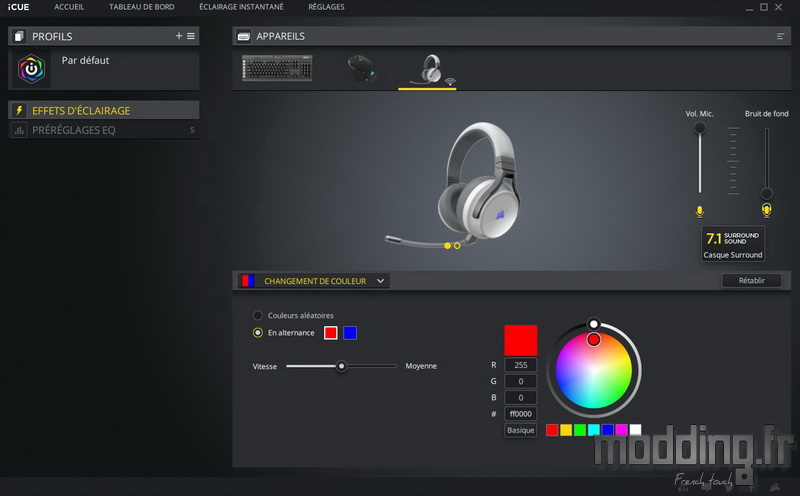Mute the microphone via yellow mic icon
The height and width of the screenshot is (496, 800).
click(x=699, y=211)
